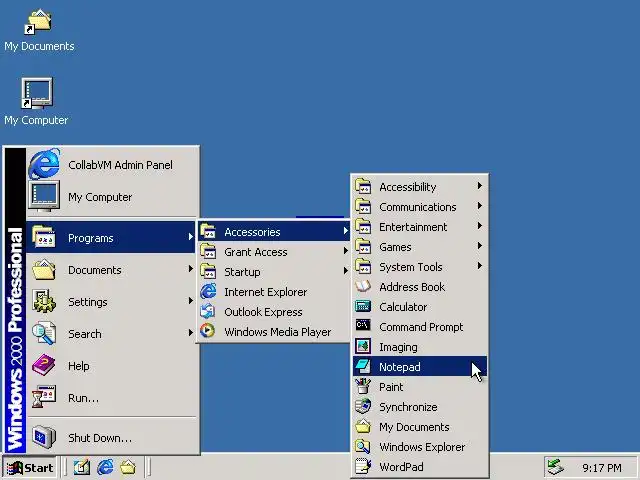
Task: Open Internet Explorer from Programs menu
Action: pyautogui.click(x=273, y=292)
